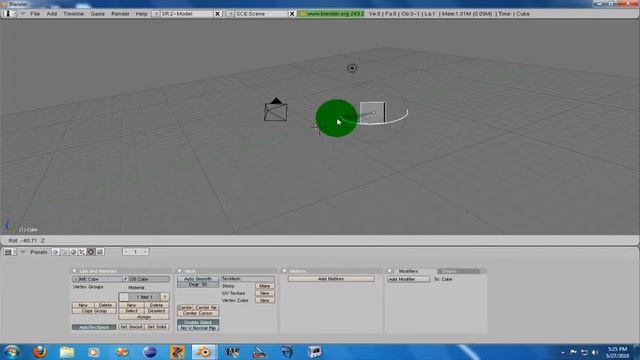640x360 pixels.
Task: Collapse the Link and Materials panel
Action: point(74,271)
